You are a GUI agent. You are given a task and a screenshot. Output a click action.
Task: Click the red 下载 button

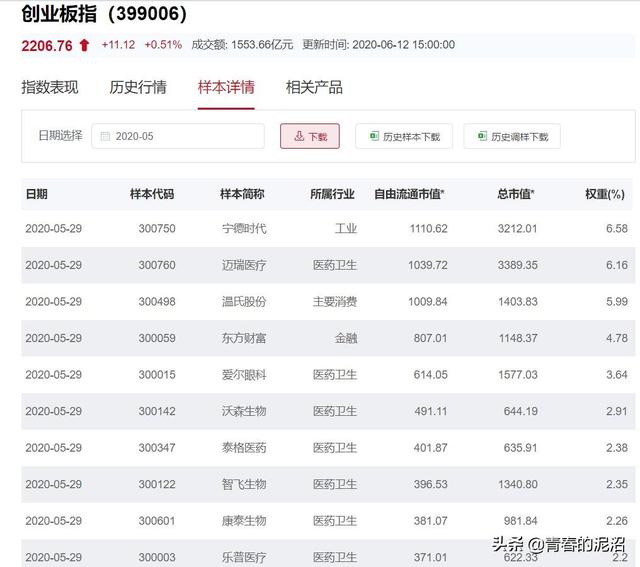click(x=310, y=136)
